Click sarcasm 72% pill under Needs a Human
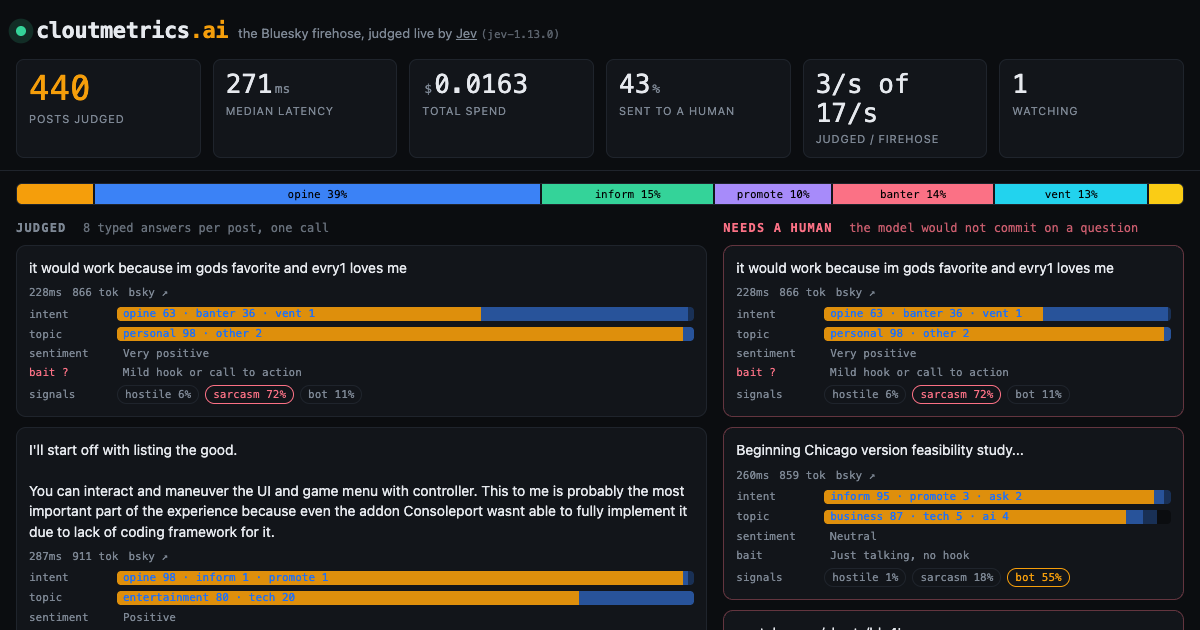Image resolution: width=1200 pixels, height=630 pixels. click(x=957, y=394)
